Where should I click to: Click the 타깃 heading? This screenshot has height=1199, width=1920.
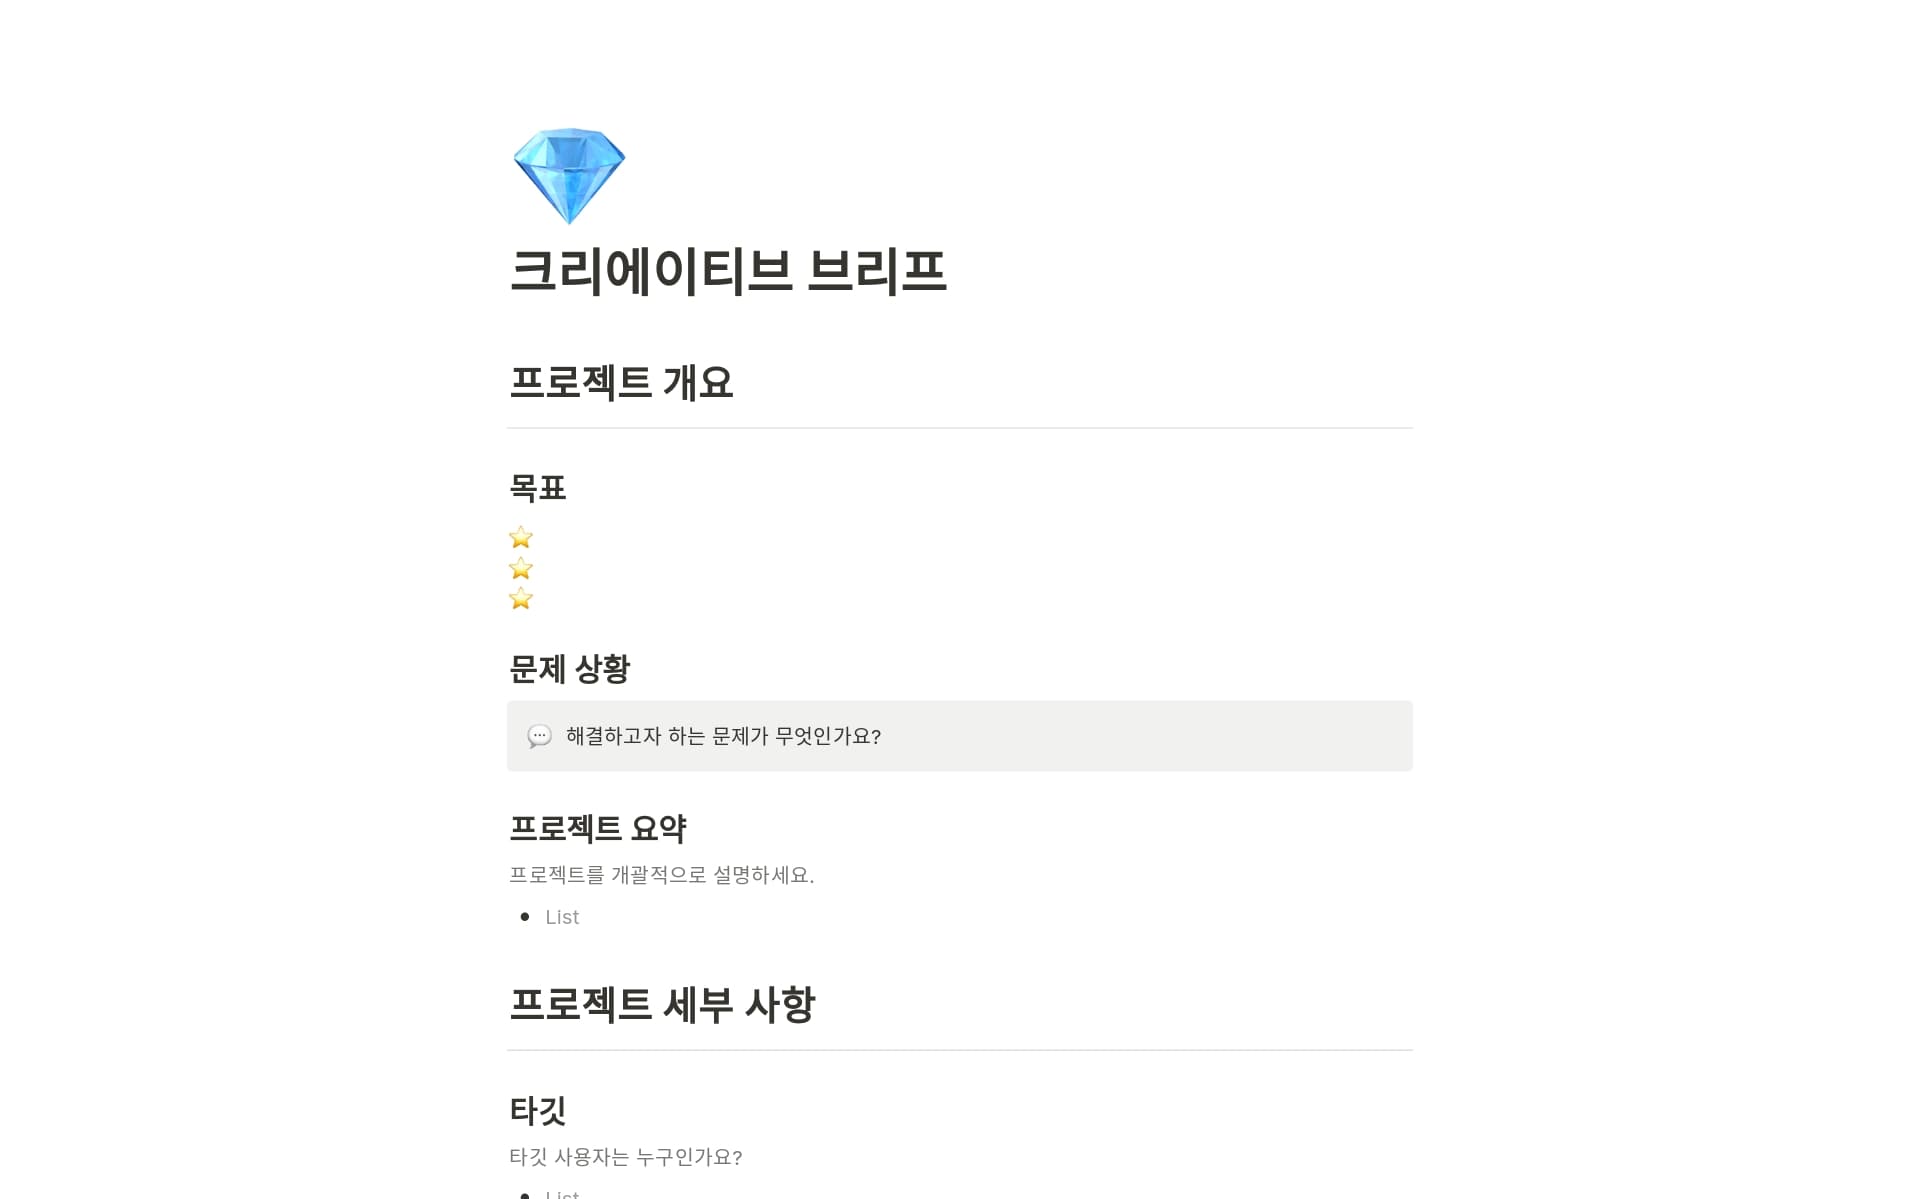538,1111
